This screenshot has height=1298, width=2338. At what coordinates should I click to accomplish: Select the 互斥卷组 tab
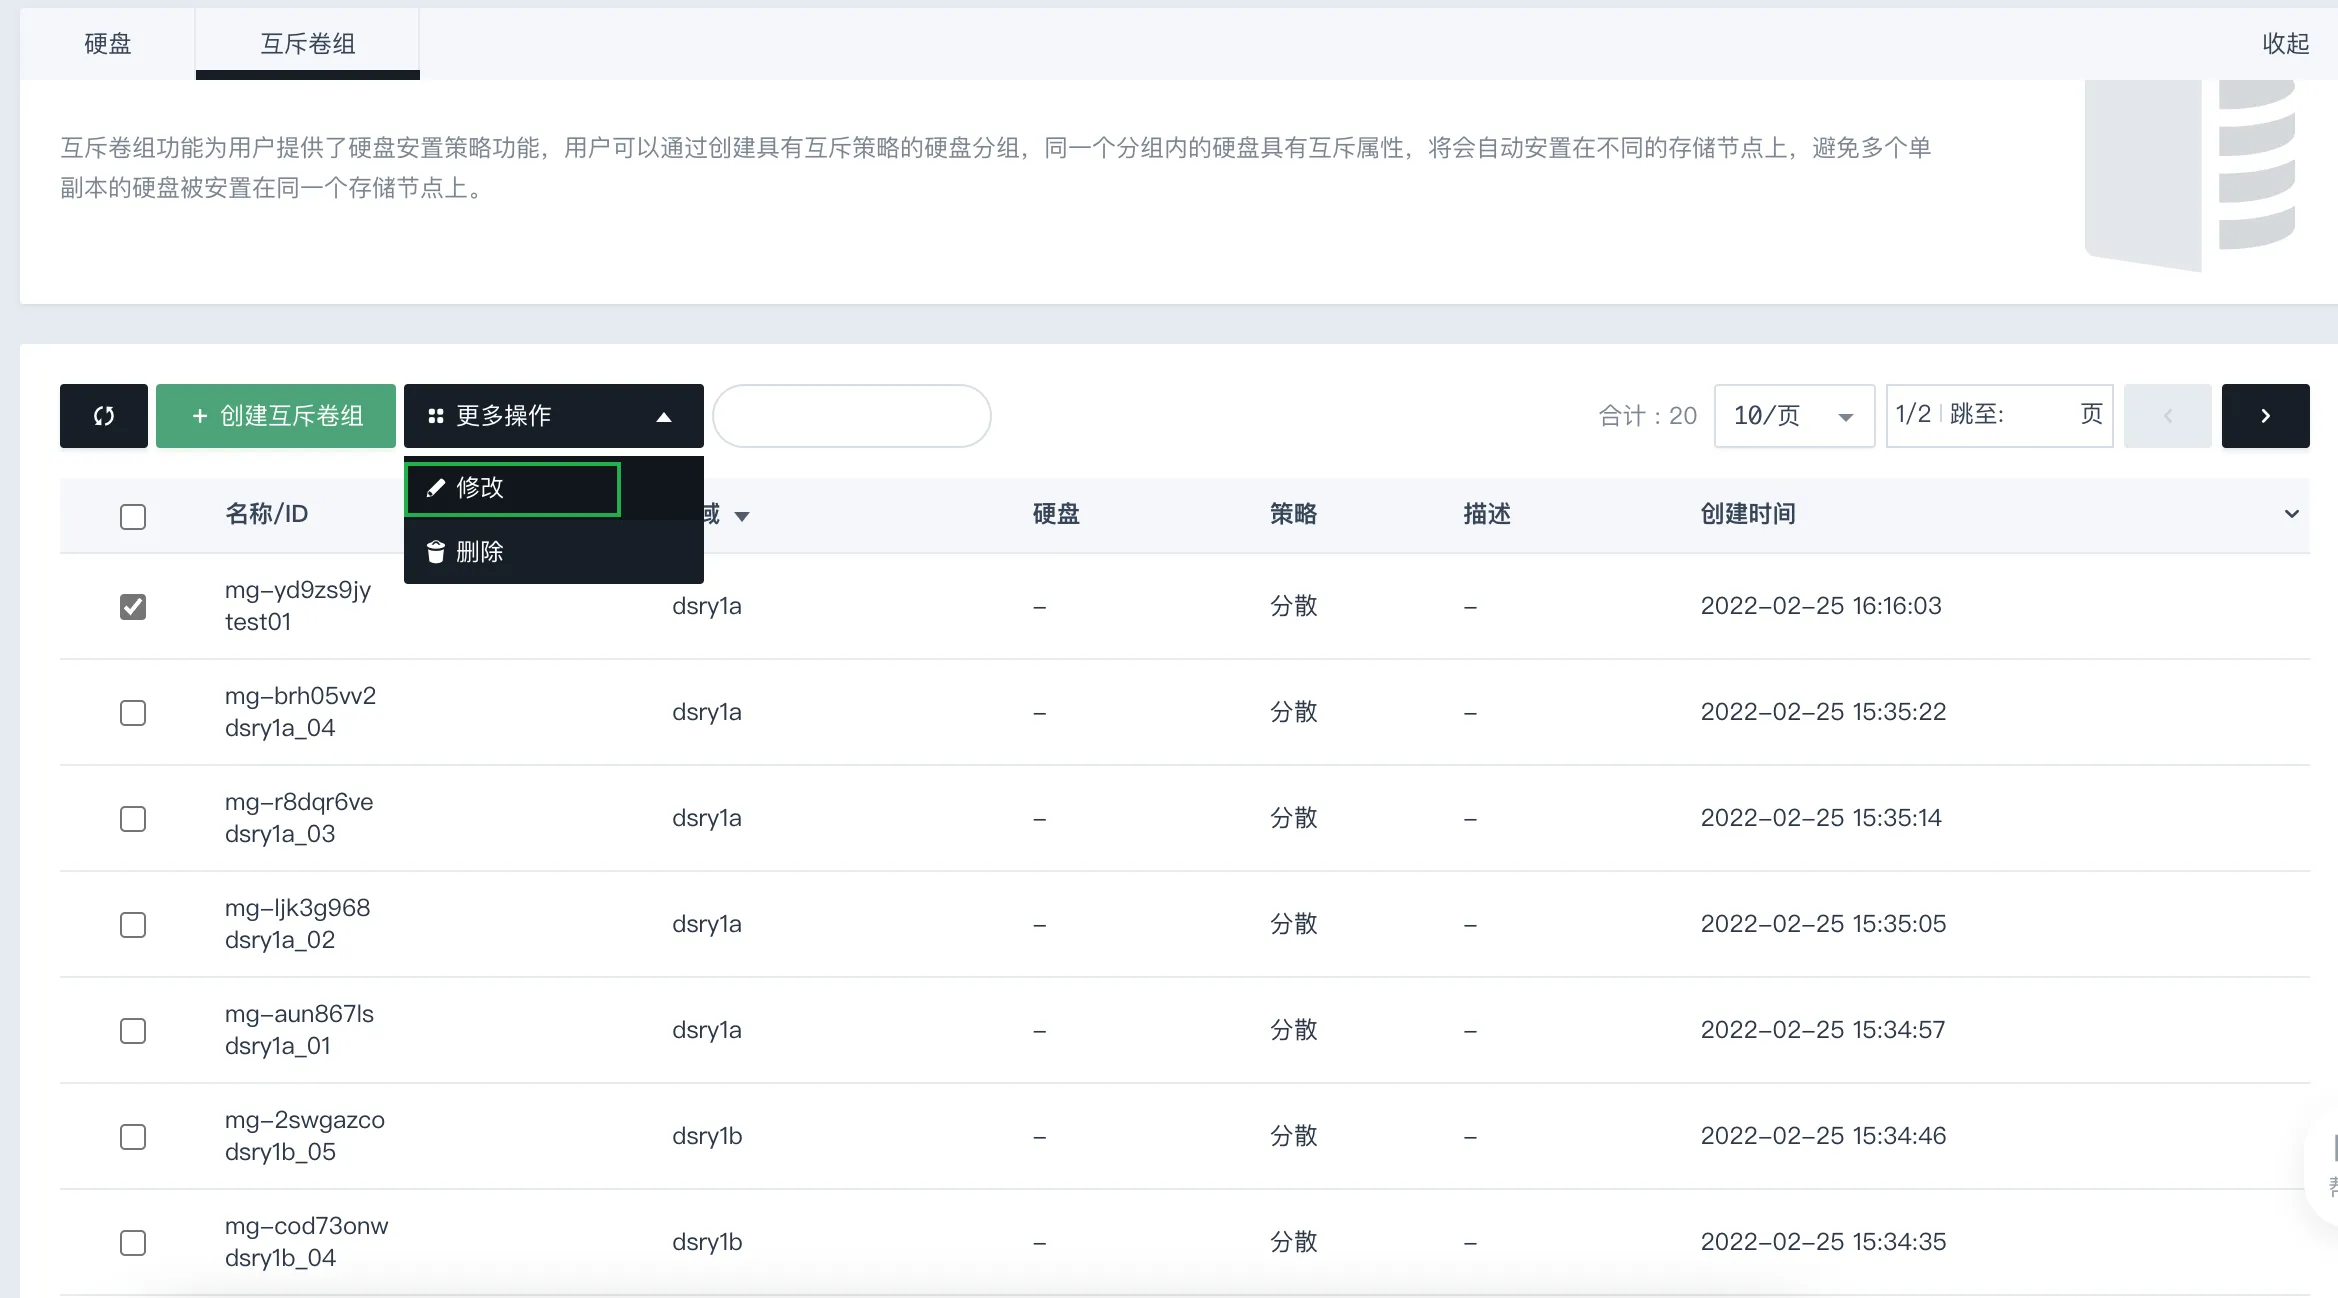pyautogui.click(x=308, y=44)
